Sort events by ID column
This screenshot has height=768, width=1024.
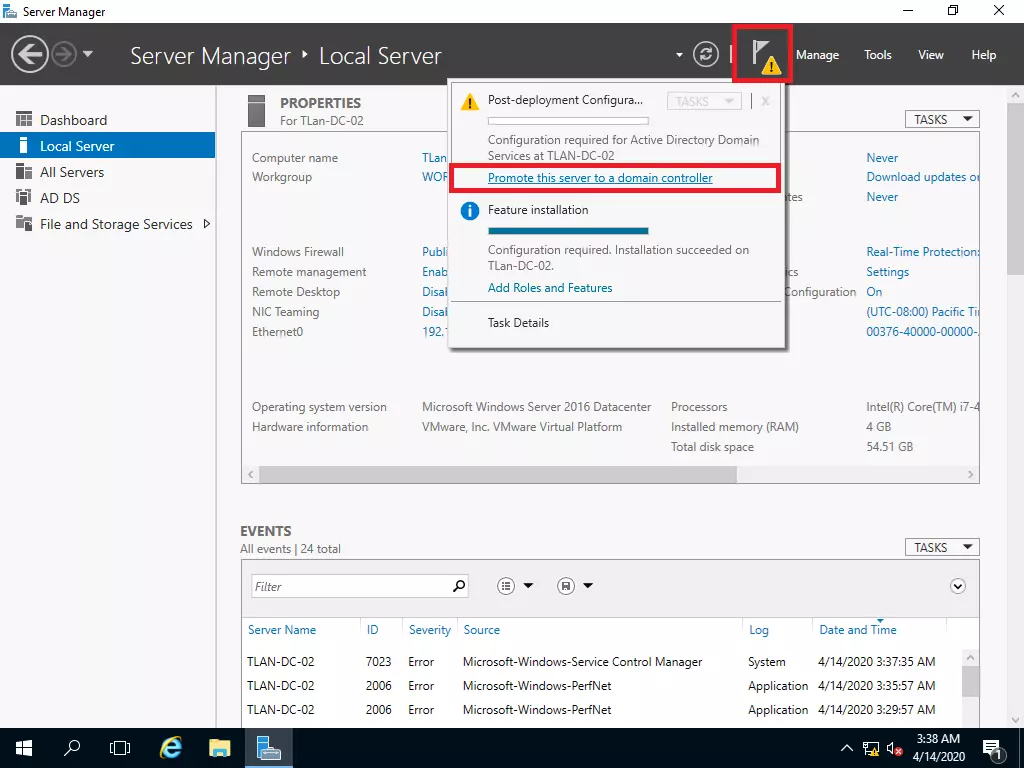tap(372, 630)
